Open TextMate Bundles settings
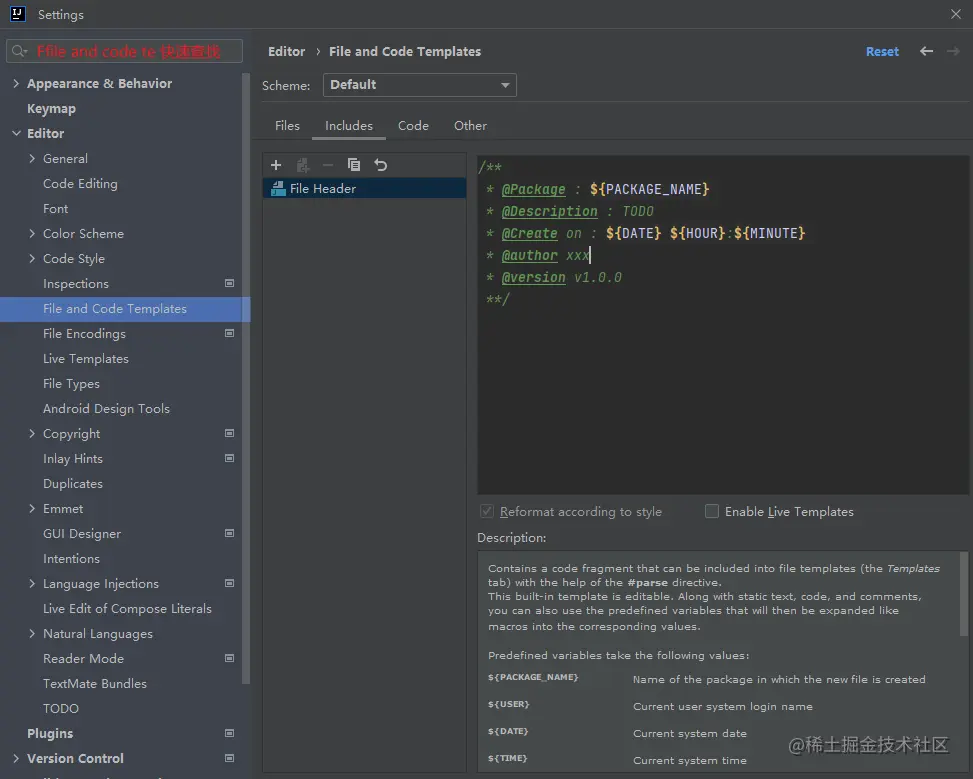973x779 pixels. 95,683
